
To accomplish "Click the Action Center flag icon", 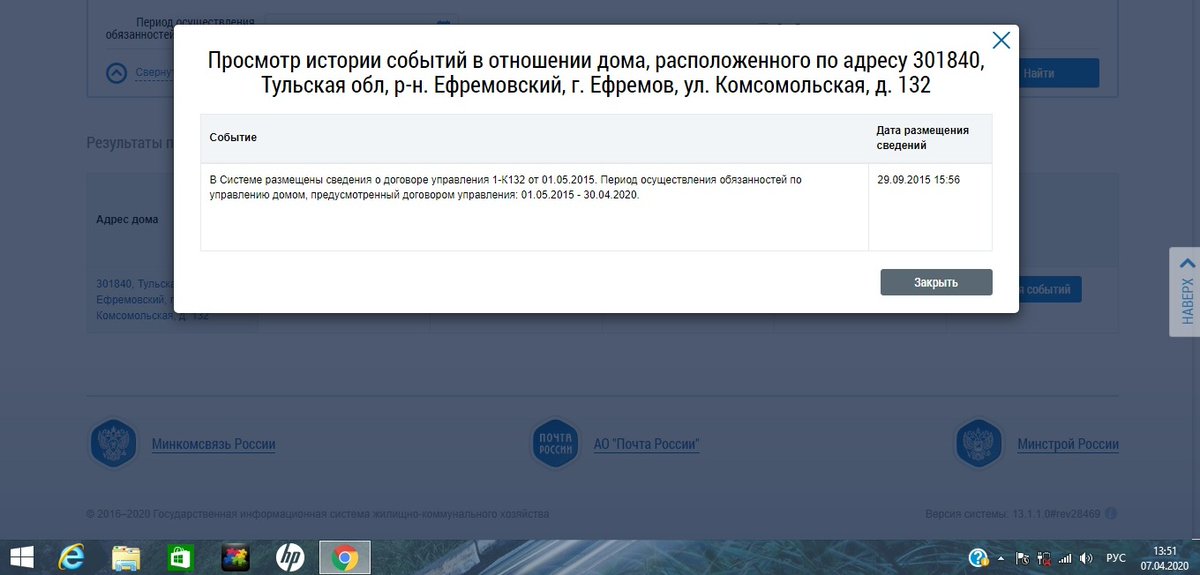I will [x=1022, y=558].
